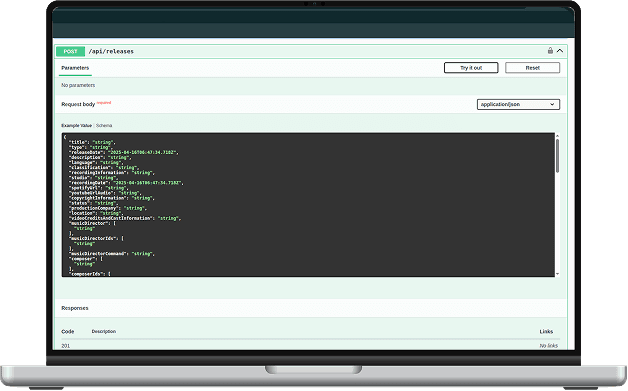Click the "classification" line in the JSON example
Screen dimensions: 628x391
104,167
